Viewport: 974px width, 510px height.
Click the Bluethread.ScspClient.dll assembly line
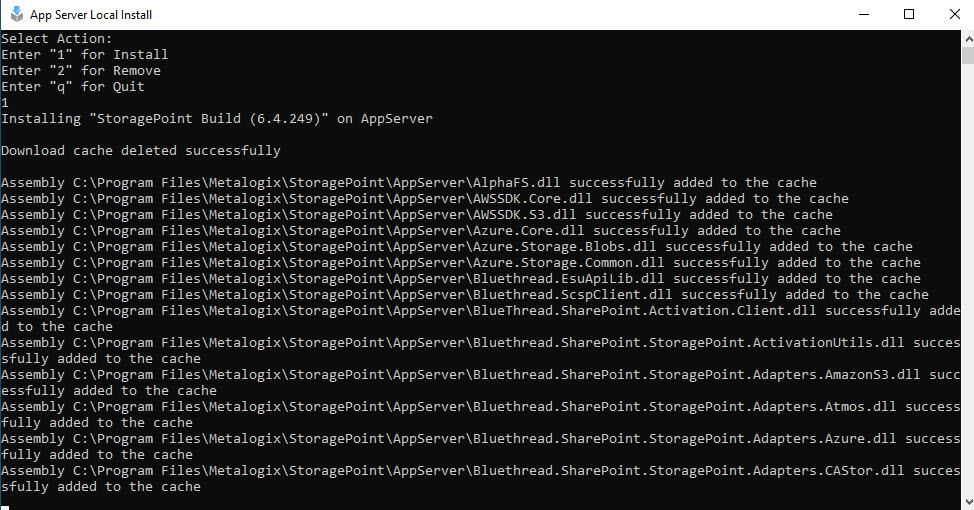[x=465, y=295]
